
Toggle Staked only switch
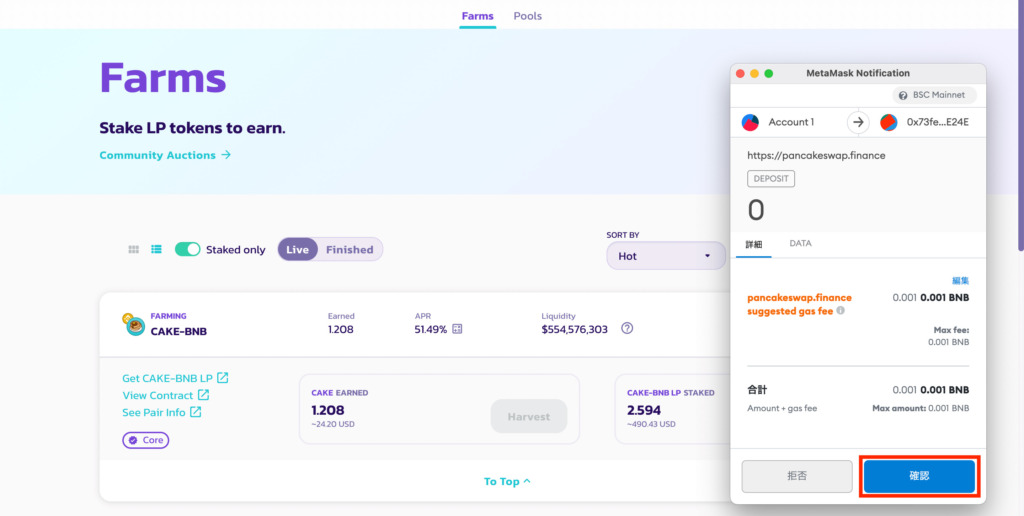(187, 250)
